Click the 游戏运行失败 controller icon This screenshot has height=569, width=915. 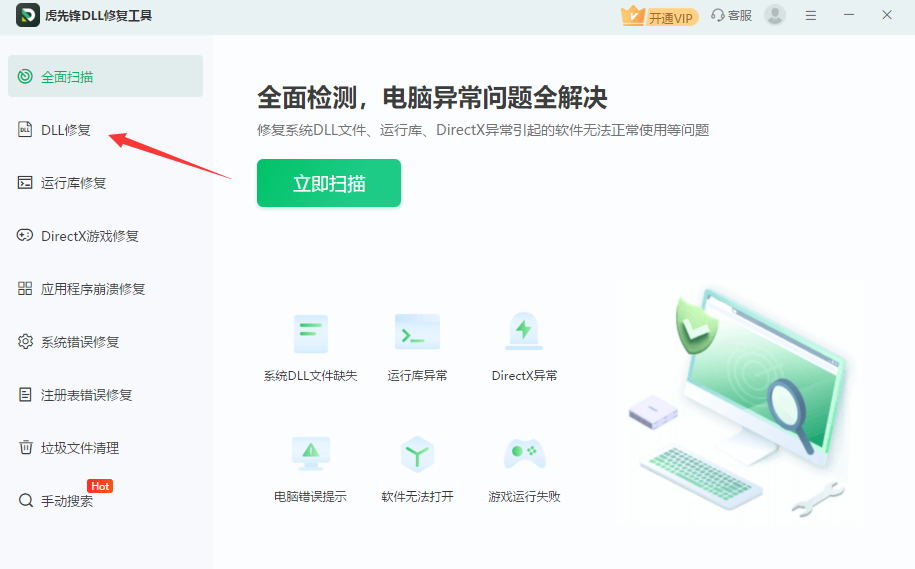(x=525, y=453)
